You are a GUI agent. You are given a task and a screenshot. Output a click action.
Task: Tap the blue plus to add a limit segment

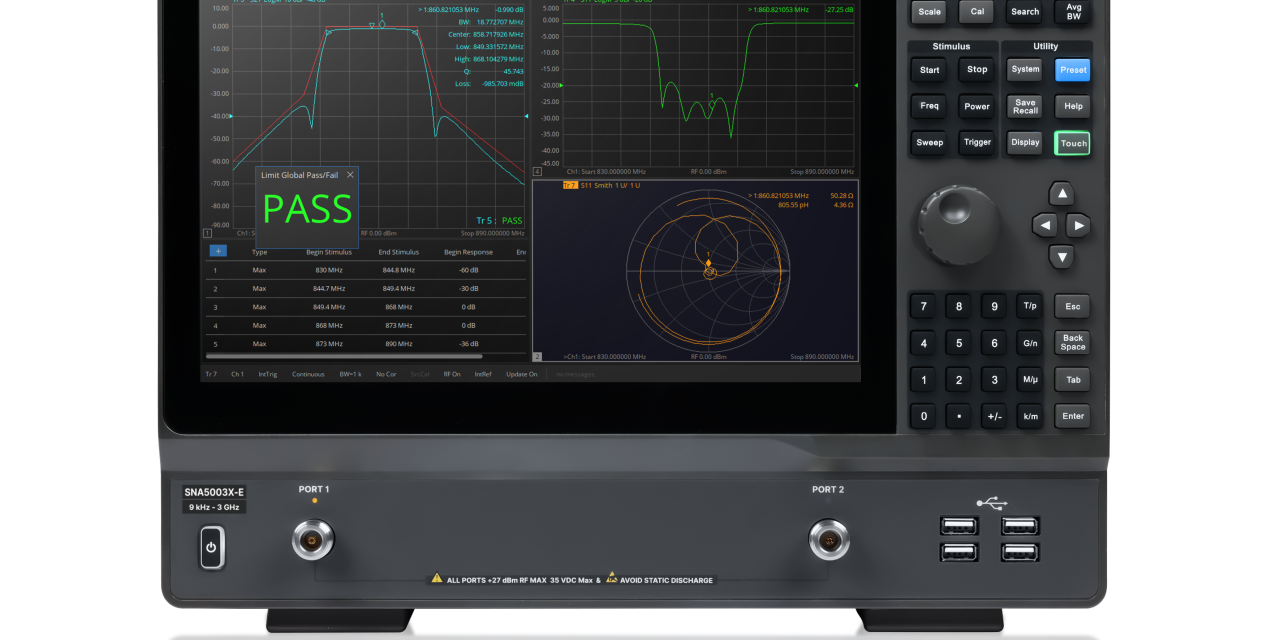(218, 251)
